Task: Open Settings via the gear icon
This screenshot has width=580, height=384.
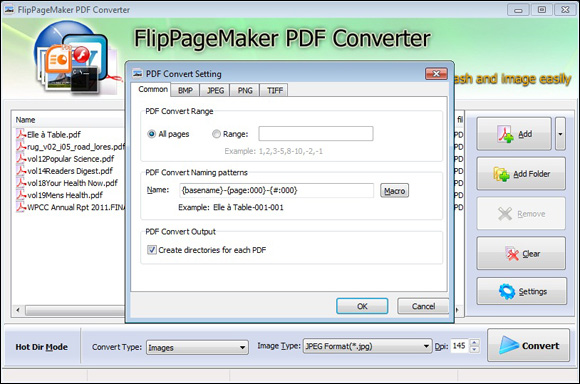Action: click(507, 291)
